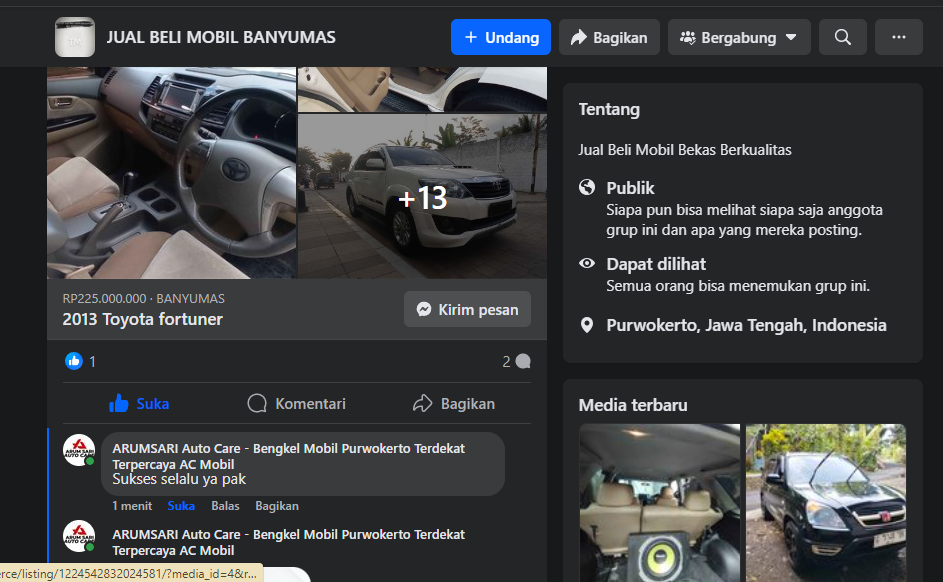Viewport: 943px width, 582px height.
Task: Share the group using top Bagikan button
Action: 609,37
